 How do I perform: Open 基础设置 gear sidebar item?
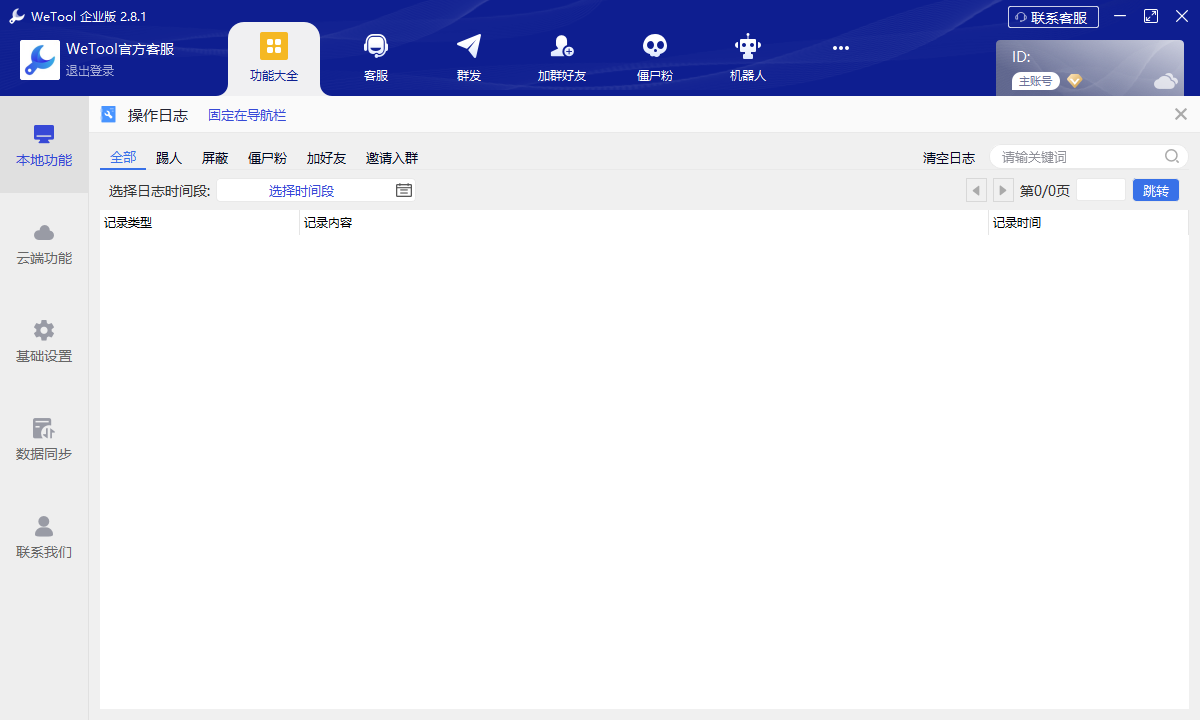point(44,342)
